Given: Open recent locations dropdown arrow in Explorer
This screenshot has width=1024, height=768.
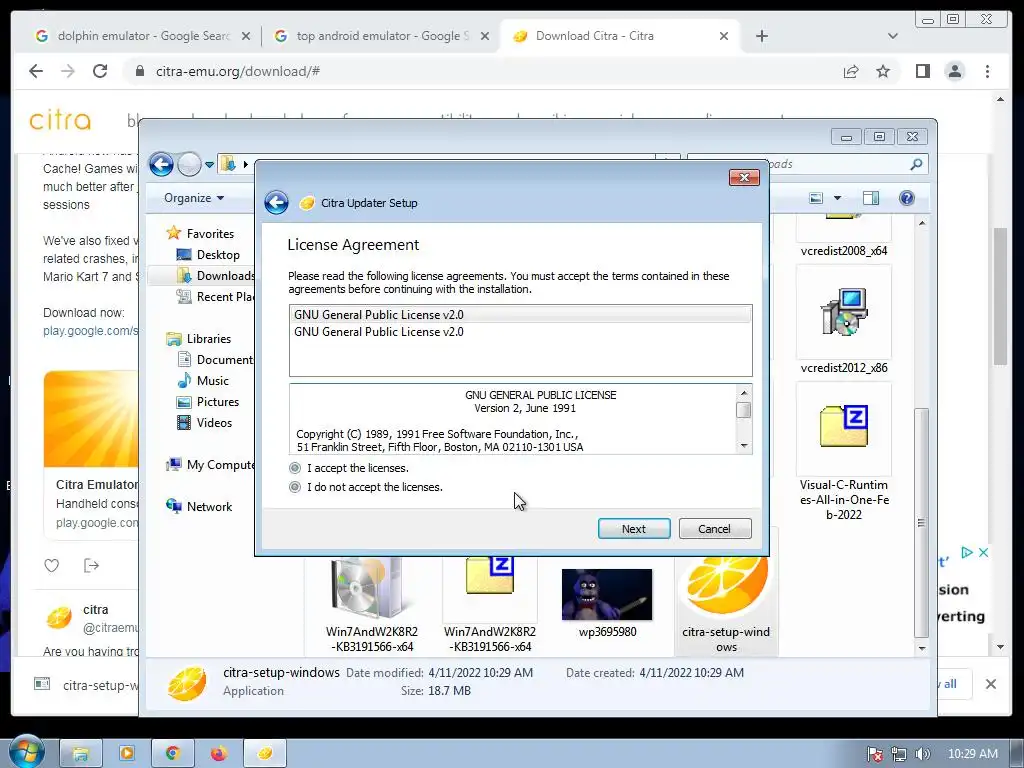Looking at the screenshot, I should (x=209, y=165).
